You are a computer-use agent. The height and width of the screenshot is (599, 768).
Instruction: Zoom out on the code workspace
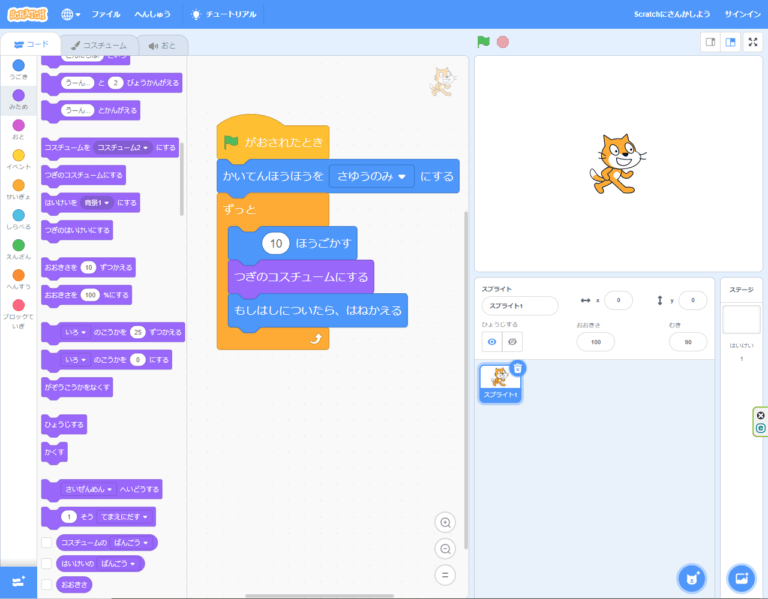446,549
